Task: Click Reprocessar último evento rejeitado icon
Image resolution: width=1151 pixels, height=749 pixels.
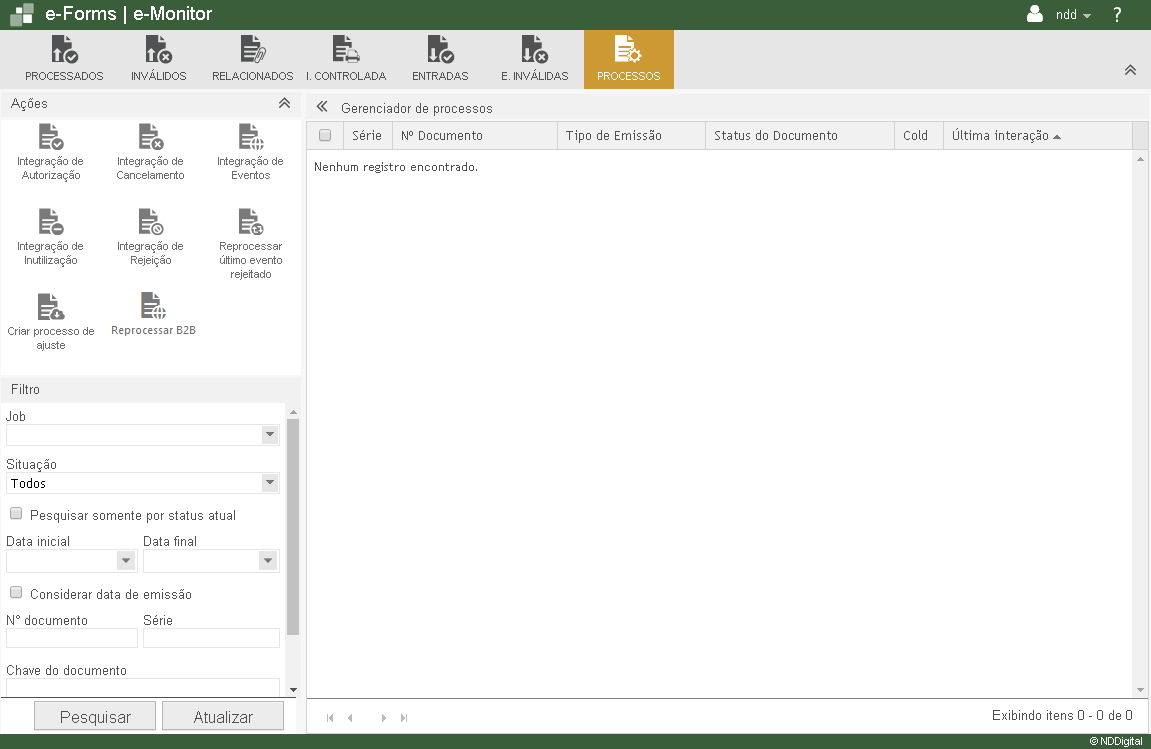Action: click(250, 223)
